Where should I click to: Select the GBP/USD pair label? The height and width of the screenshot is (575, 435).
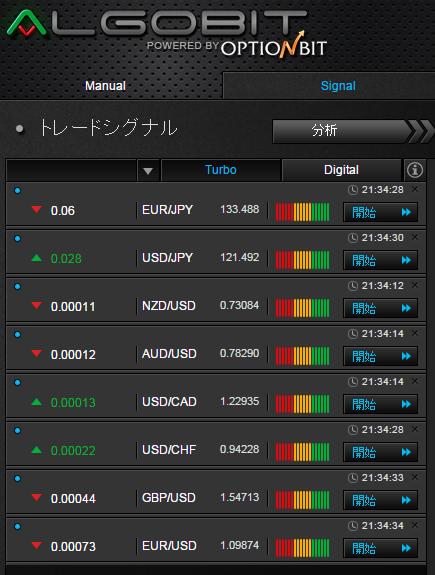tap(169, 498)
